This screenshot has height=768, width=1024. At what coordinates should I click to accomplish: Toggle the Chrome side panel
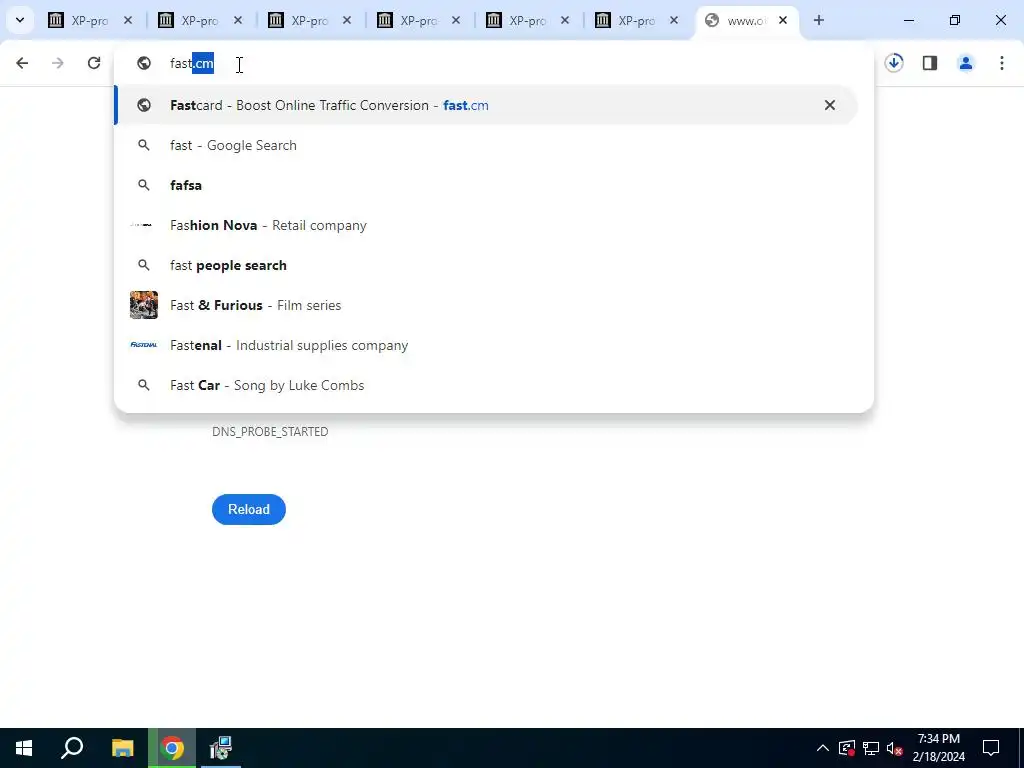click(x=930, y=63)
